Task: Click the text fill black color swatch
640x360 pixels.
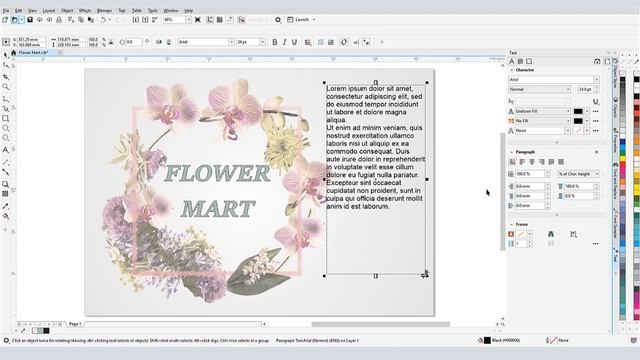Action: (x=578, y=111)
